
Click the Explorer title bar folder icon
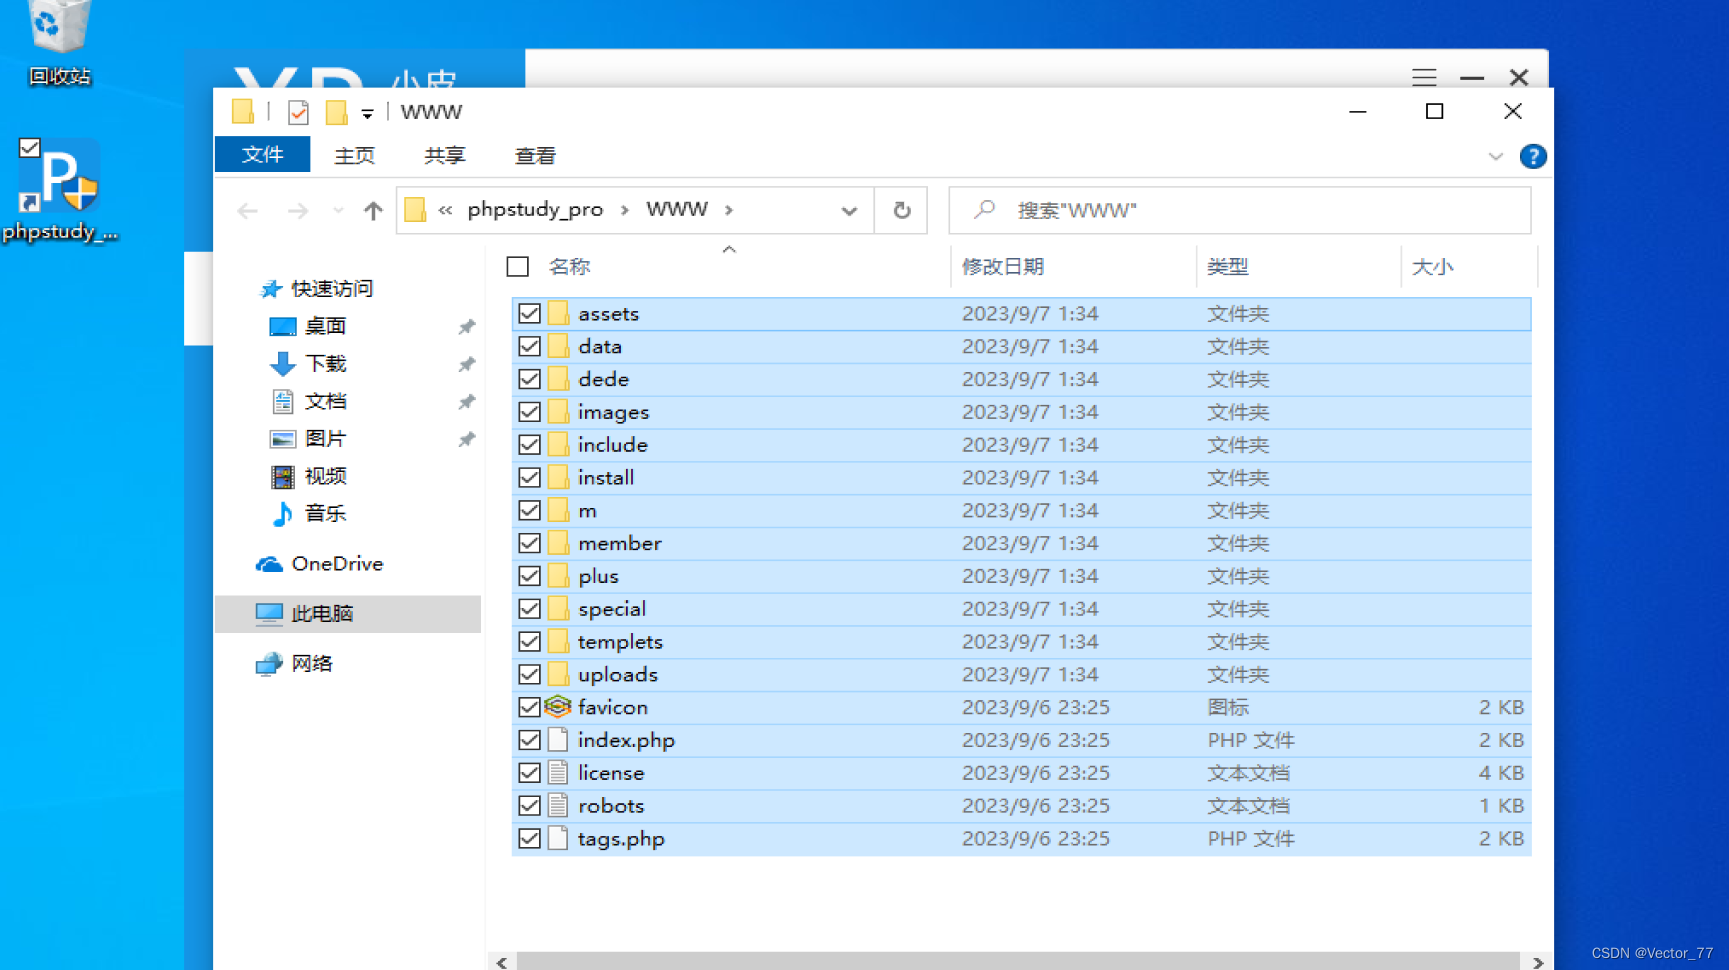(x=243, y=112)
